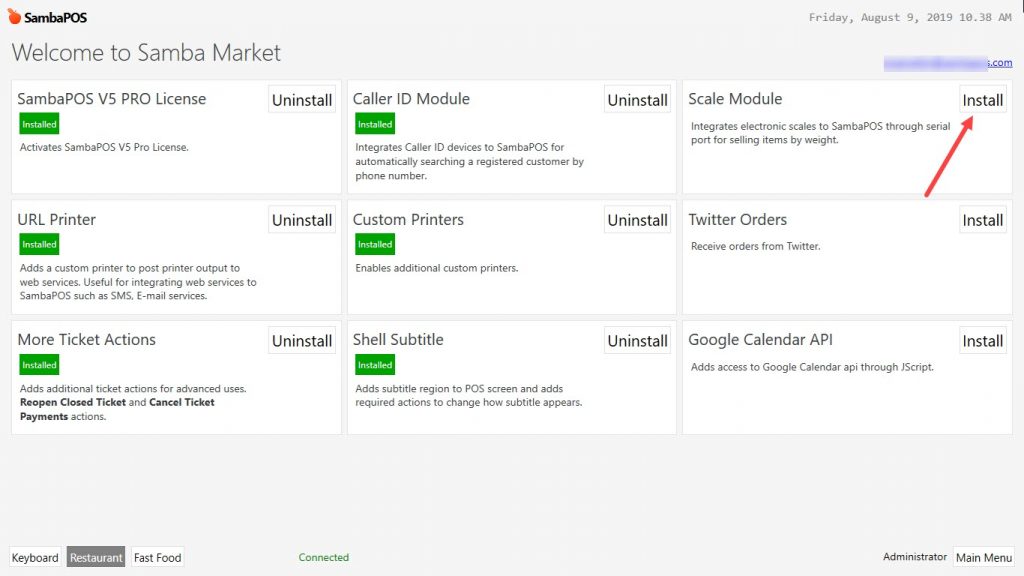Click the URL Printer description text
Screen dimensions: 1024x576
point(138,281)
